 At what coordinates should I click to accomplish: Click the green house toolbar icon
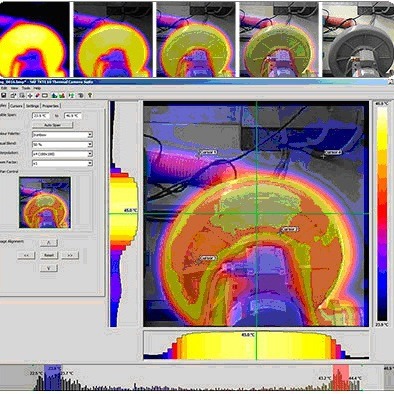tap(55, 95)
